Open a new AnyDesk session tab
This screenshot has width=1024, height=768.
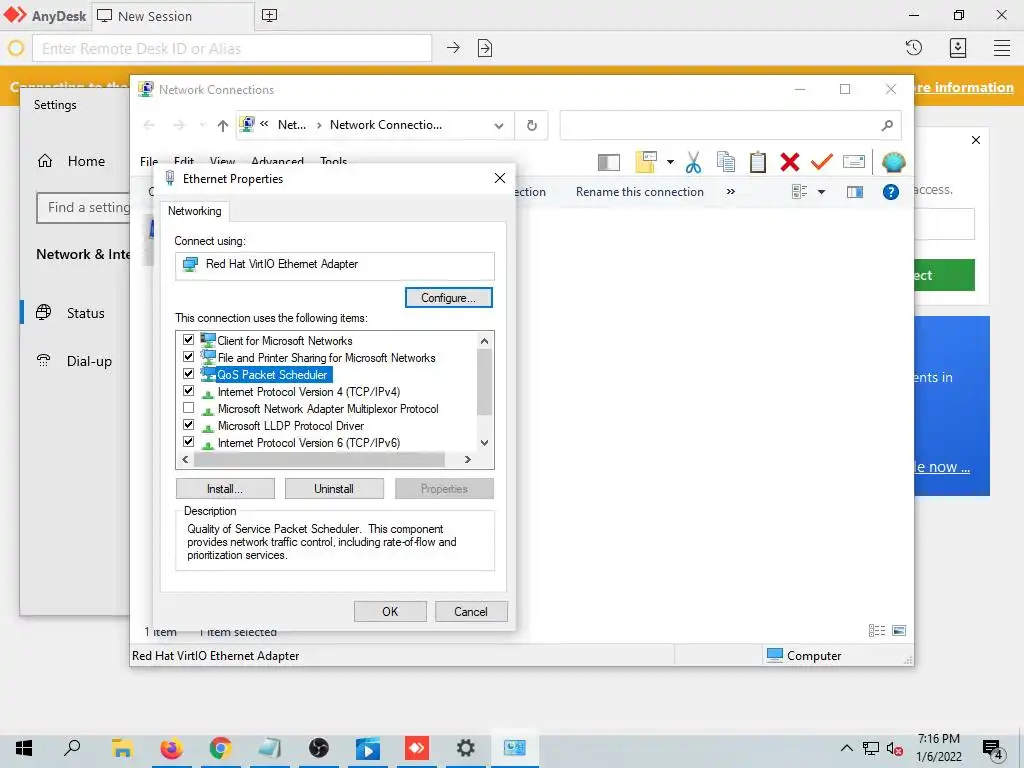tap(269, 16)
